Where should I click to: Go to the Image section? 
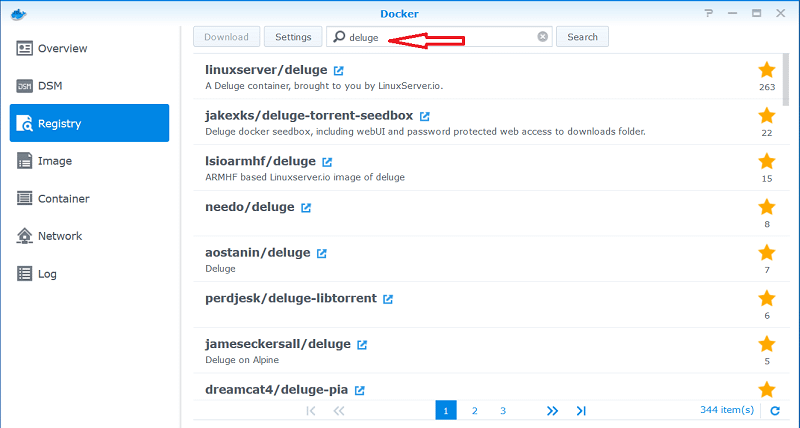point(89,161)
